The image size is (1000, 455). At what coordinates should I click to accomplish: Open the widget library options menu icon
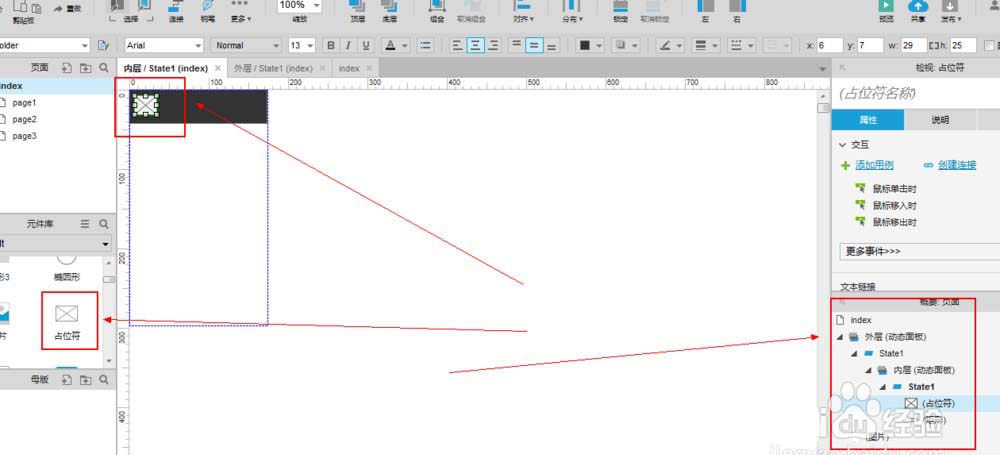click(x=85, y=224)
